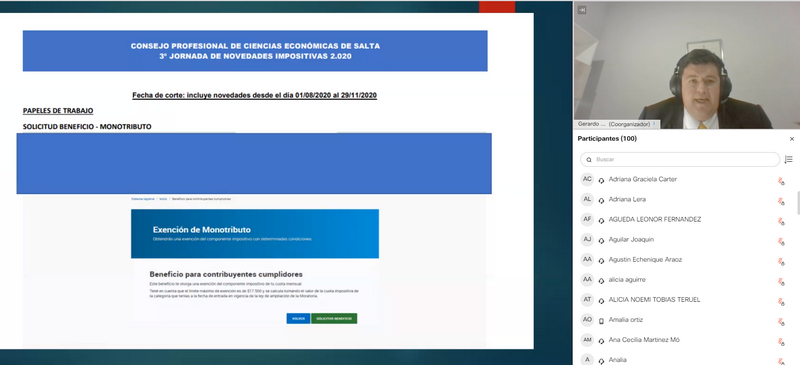Image resolution: width=800 pixels, height=365 pixels.
Task: Click the Participantes (100) panel header
Action: [607, 139]
